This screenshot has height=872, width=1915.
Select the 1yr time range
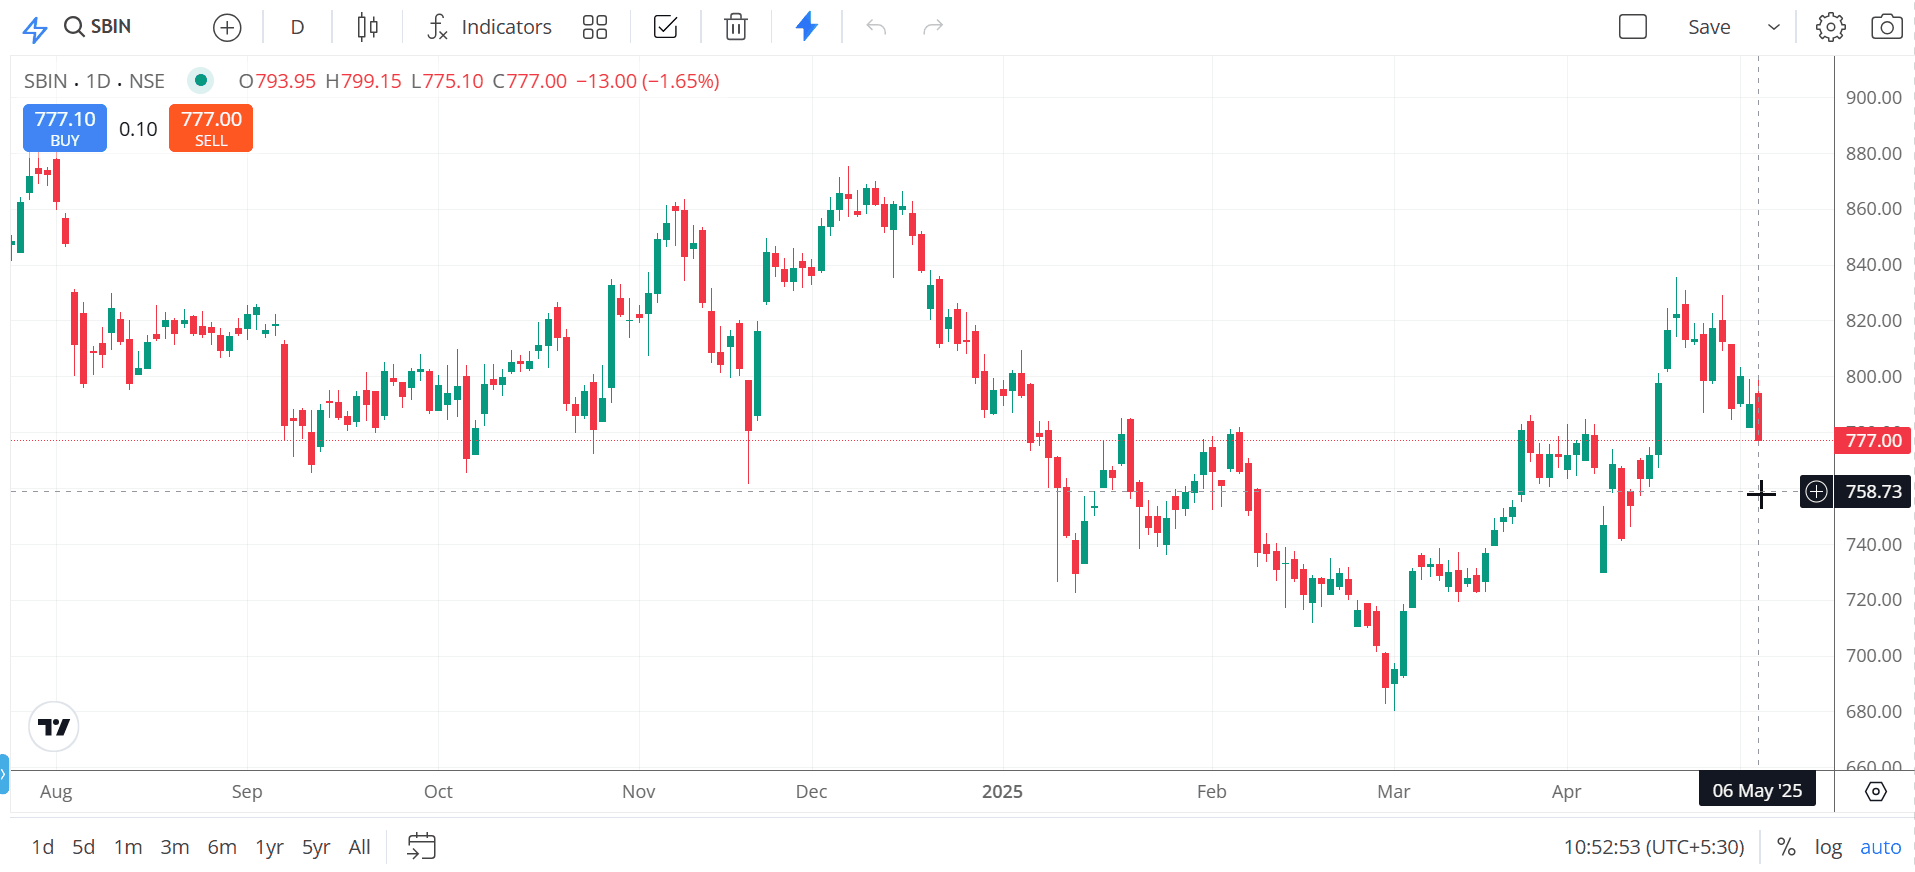(x=270, y=847)
